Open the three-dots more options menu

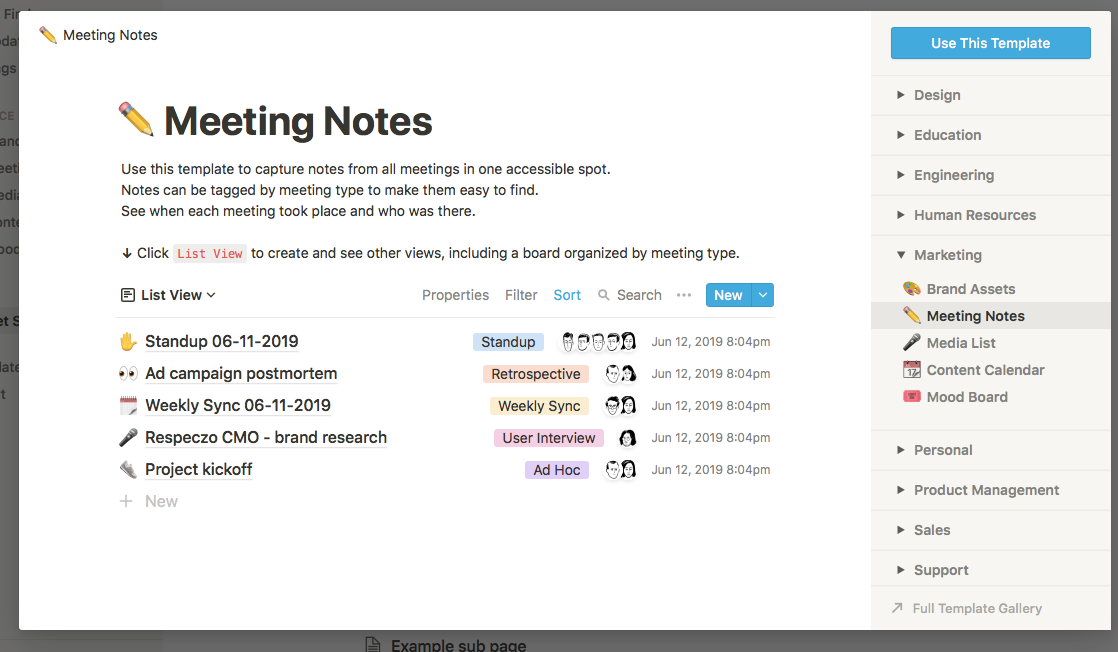[684, 295]
